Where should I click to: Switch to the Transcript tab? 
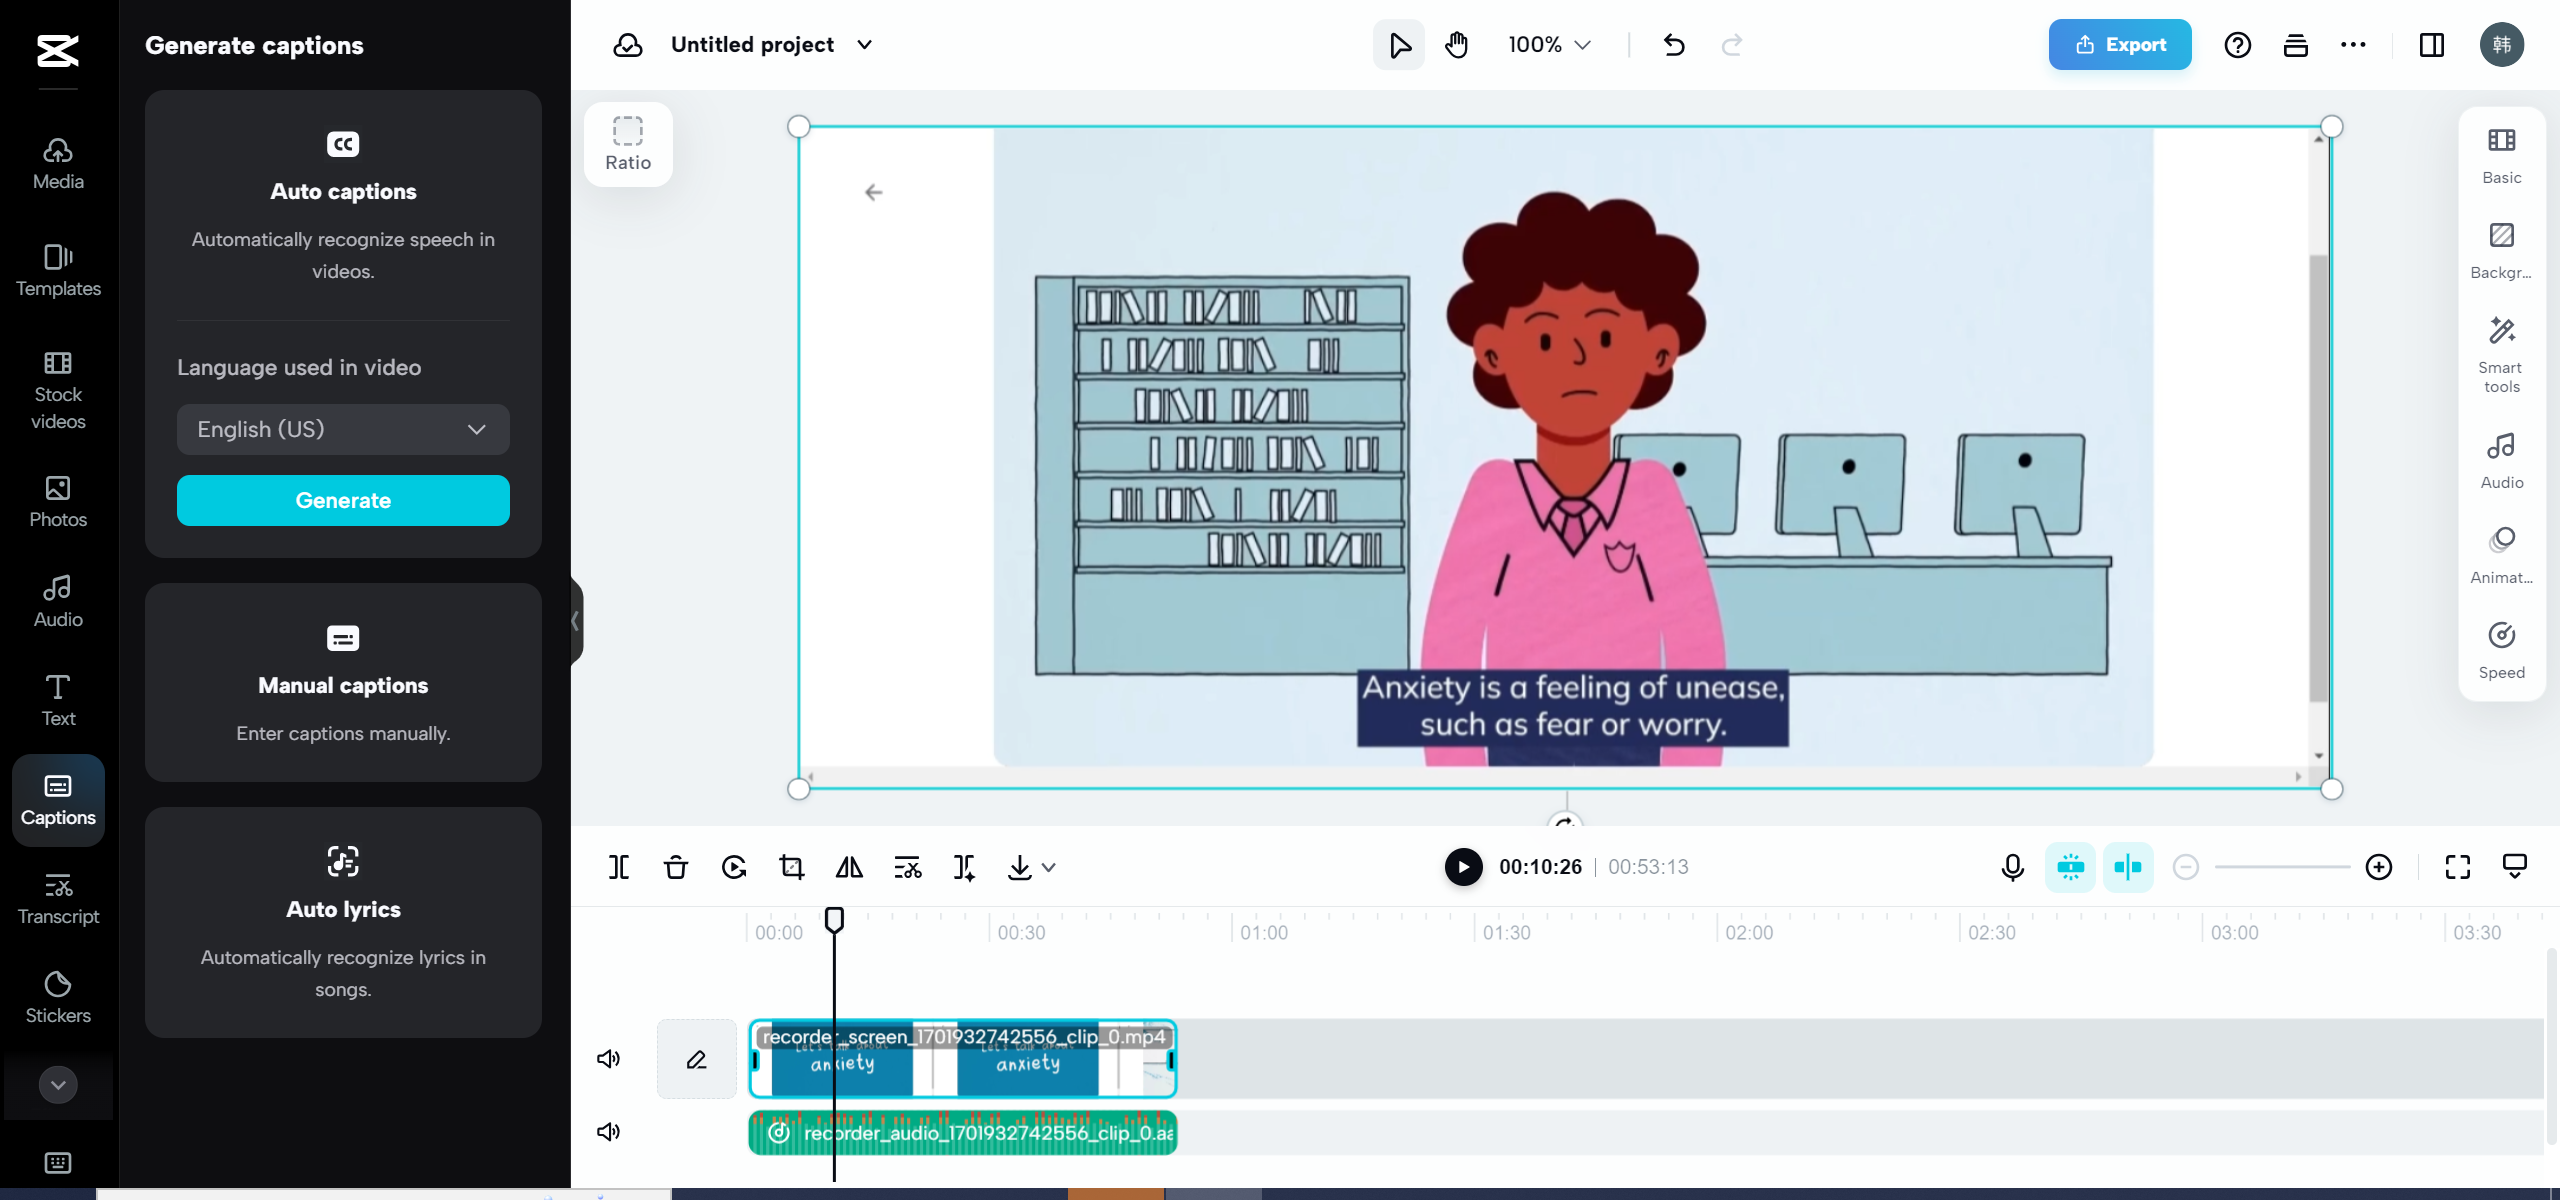58,898
